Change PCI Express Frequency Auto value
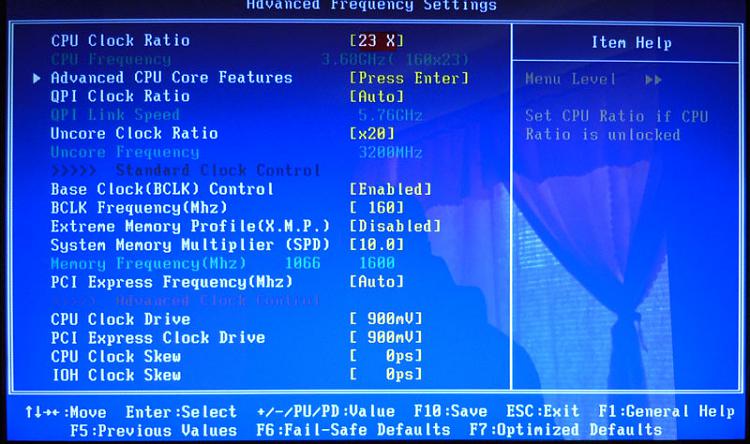Screen dimensions: 750x444 coord(376,282)
